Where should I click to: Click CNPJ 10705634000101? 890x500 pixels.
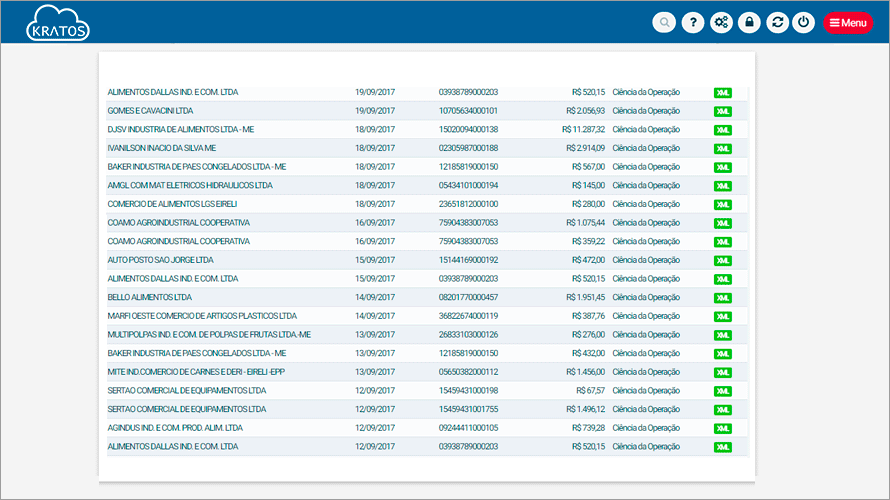[x=468, y=111]
